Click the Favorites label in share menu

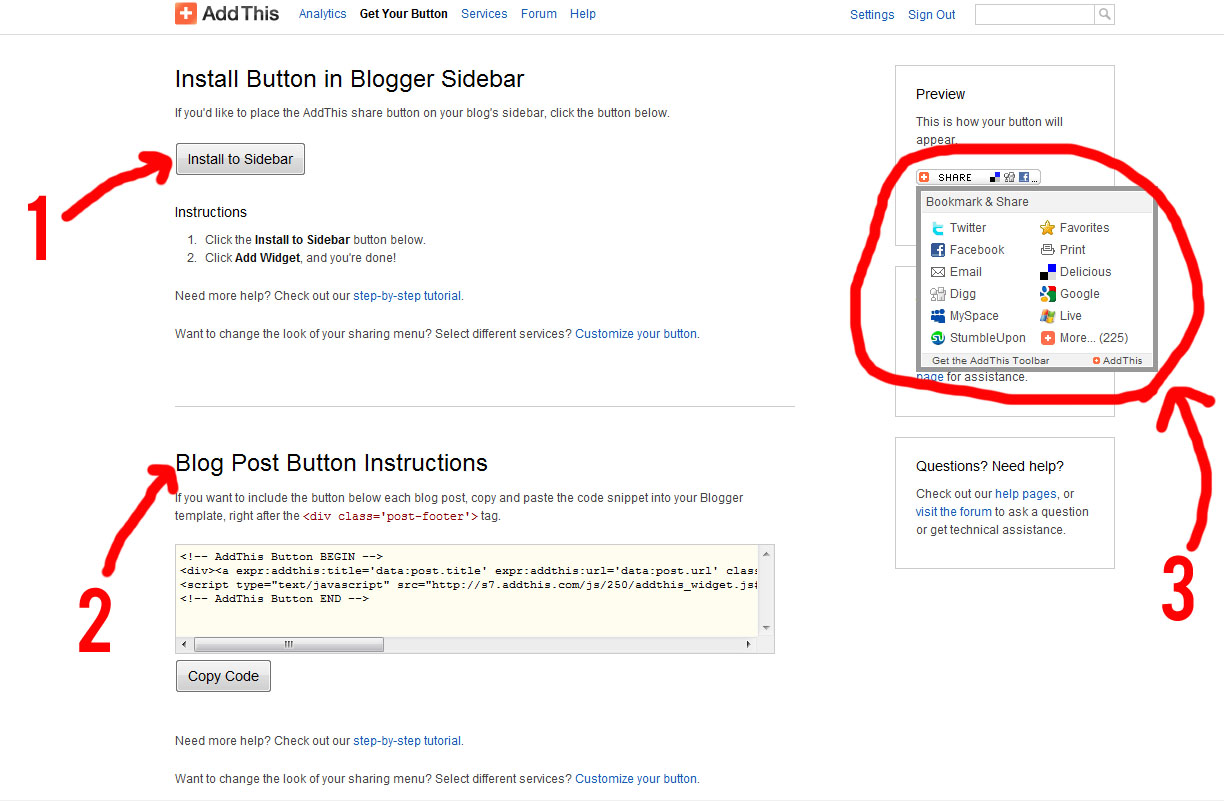pos(1085,228)
